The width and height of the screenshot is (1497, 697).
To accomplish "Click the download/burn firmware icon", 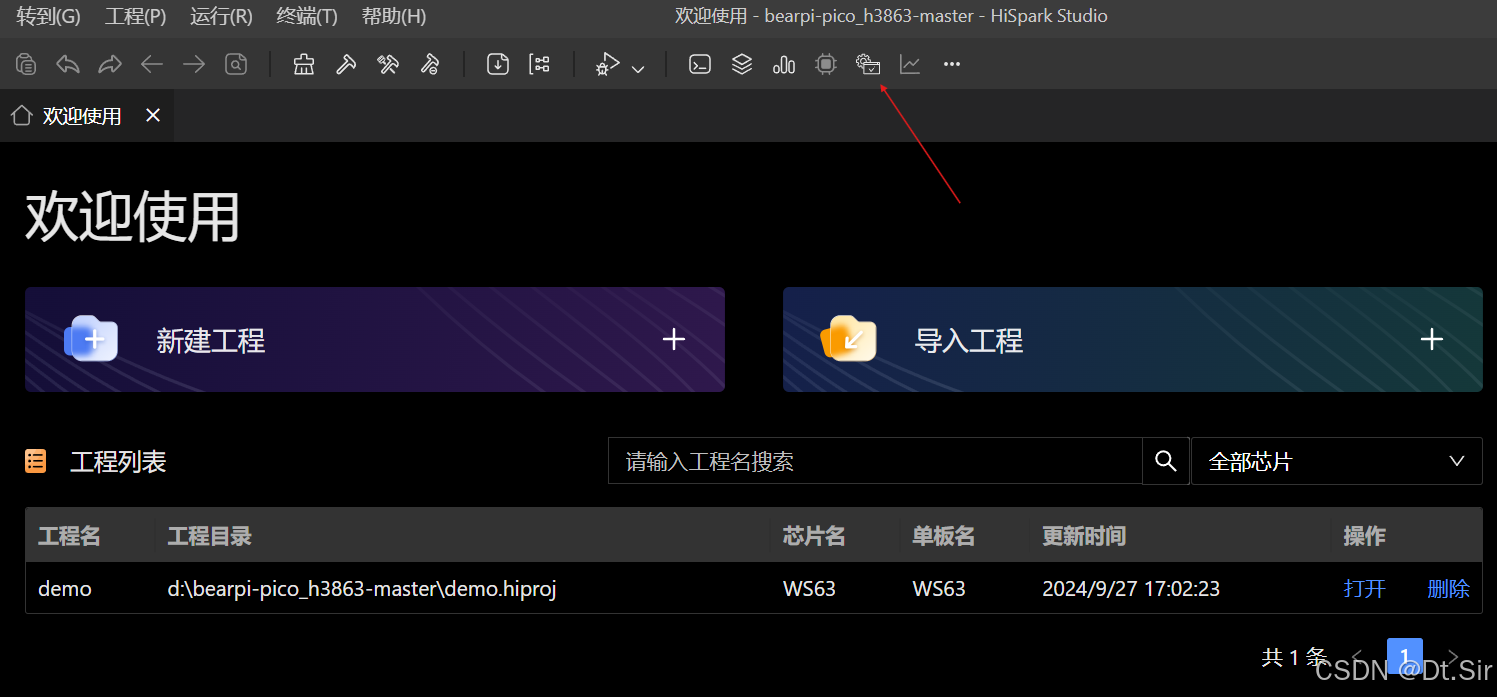I will click(498, 65).
